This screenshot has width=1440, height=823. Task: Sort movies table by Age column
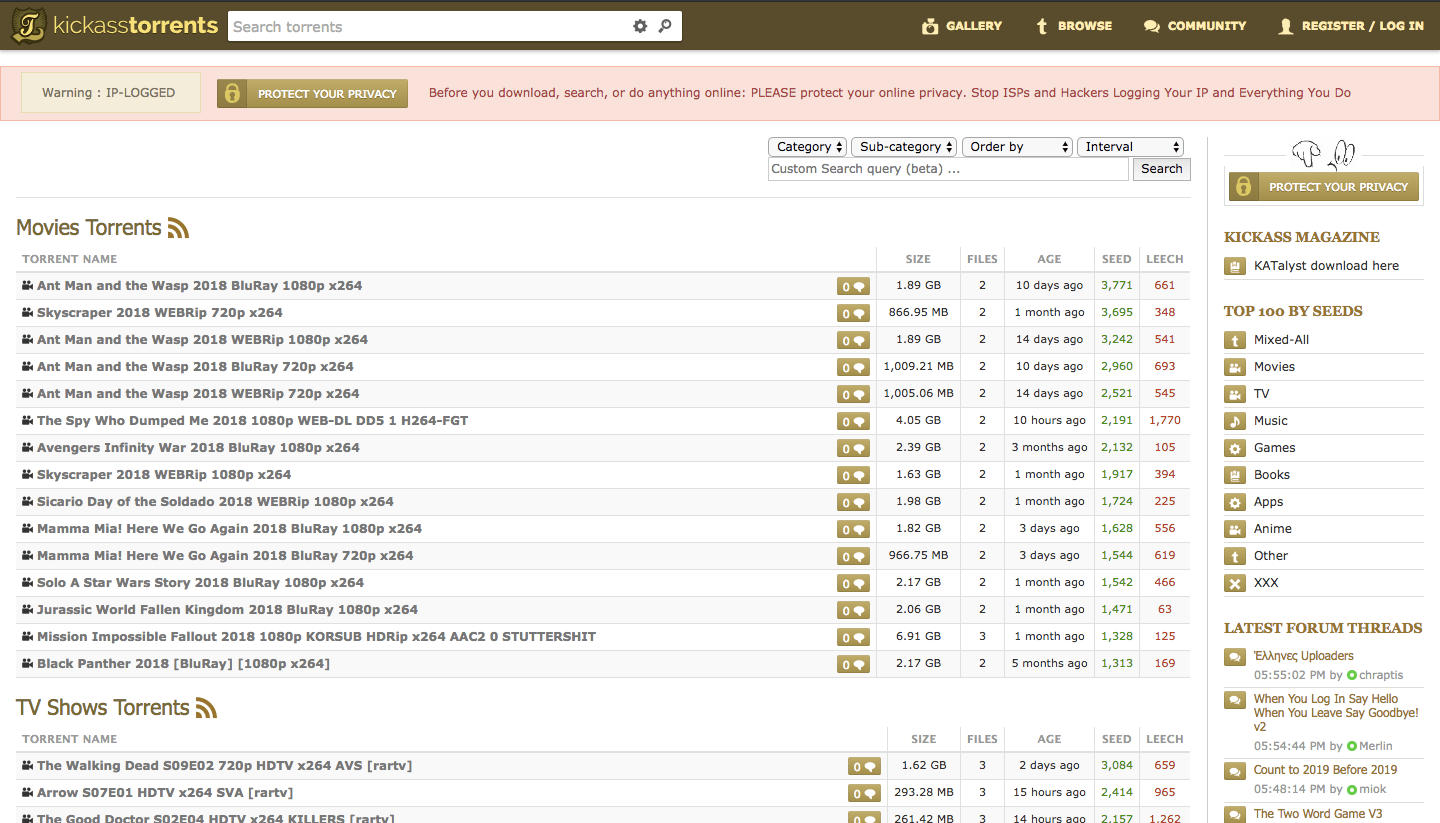pos(1049,259)
